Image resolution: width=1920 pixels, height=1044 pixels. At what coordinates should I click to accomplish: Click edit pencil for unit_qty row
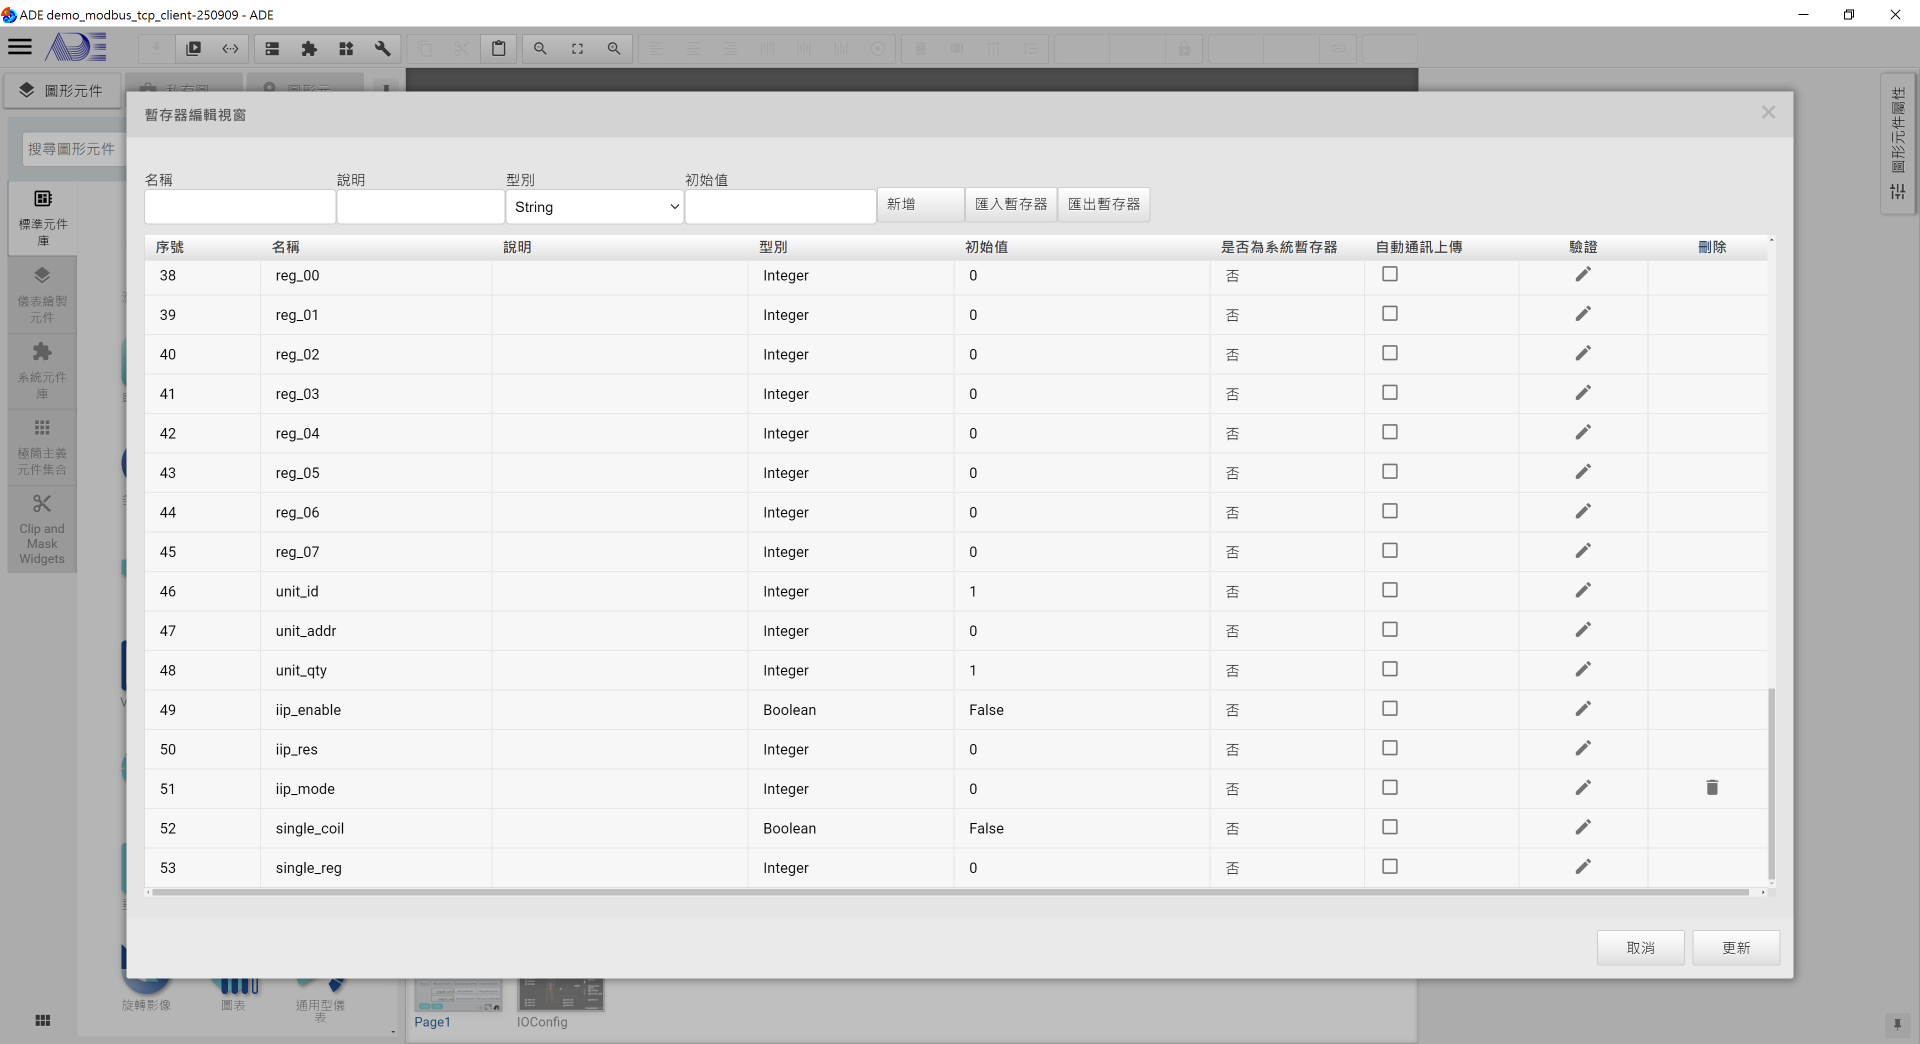1582,670
